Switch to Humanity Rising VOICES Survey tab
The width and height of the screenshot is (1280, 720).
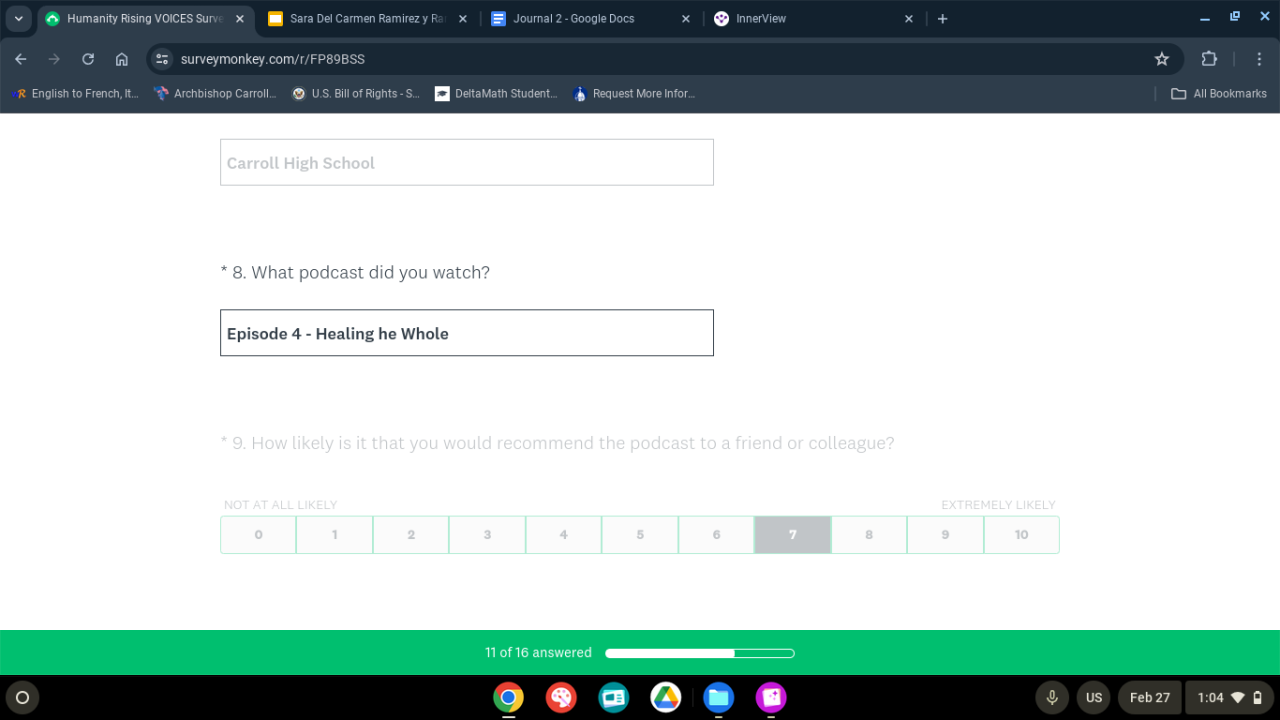pyautogui.click(x=145, y=19)
